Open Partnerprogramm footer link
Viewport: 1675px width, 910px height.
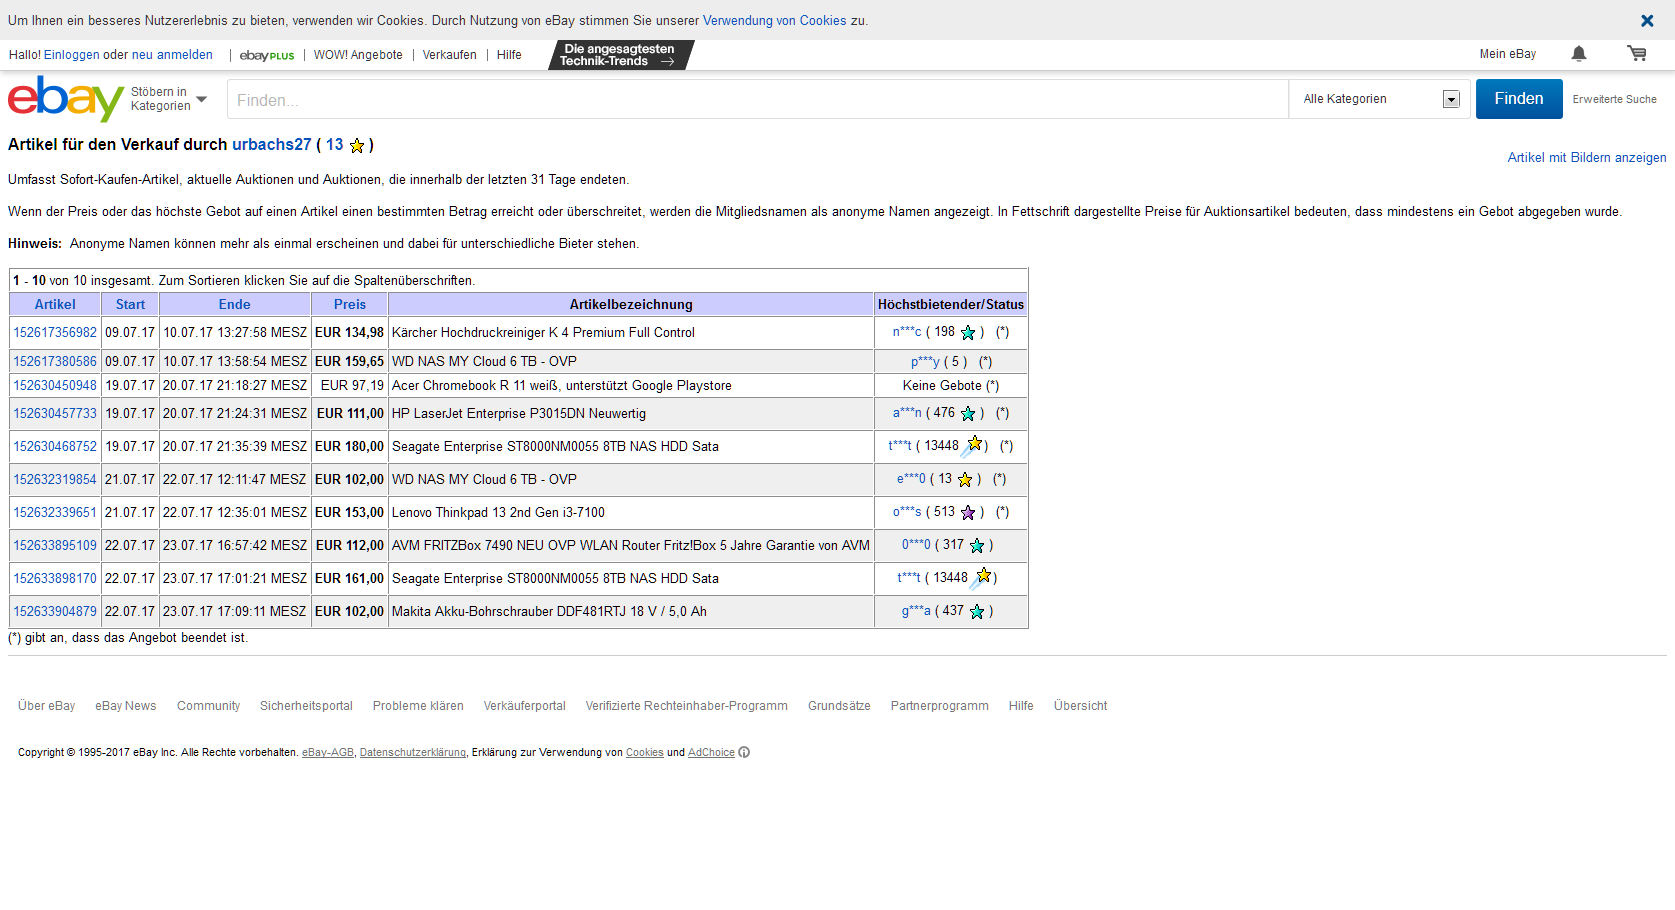[940, 706]
